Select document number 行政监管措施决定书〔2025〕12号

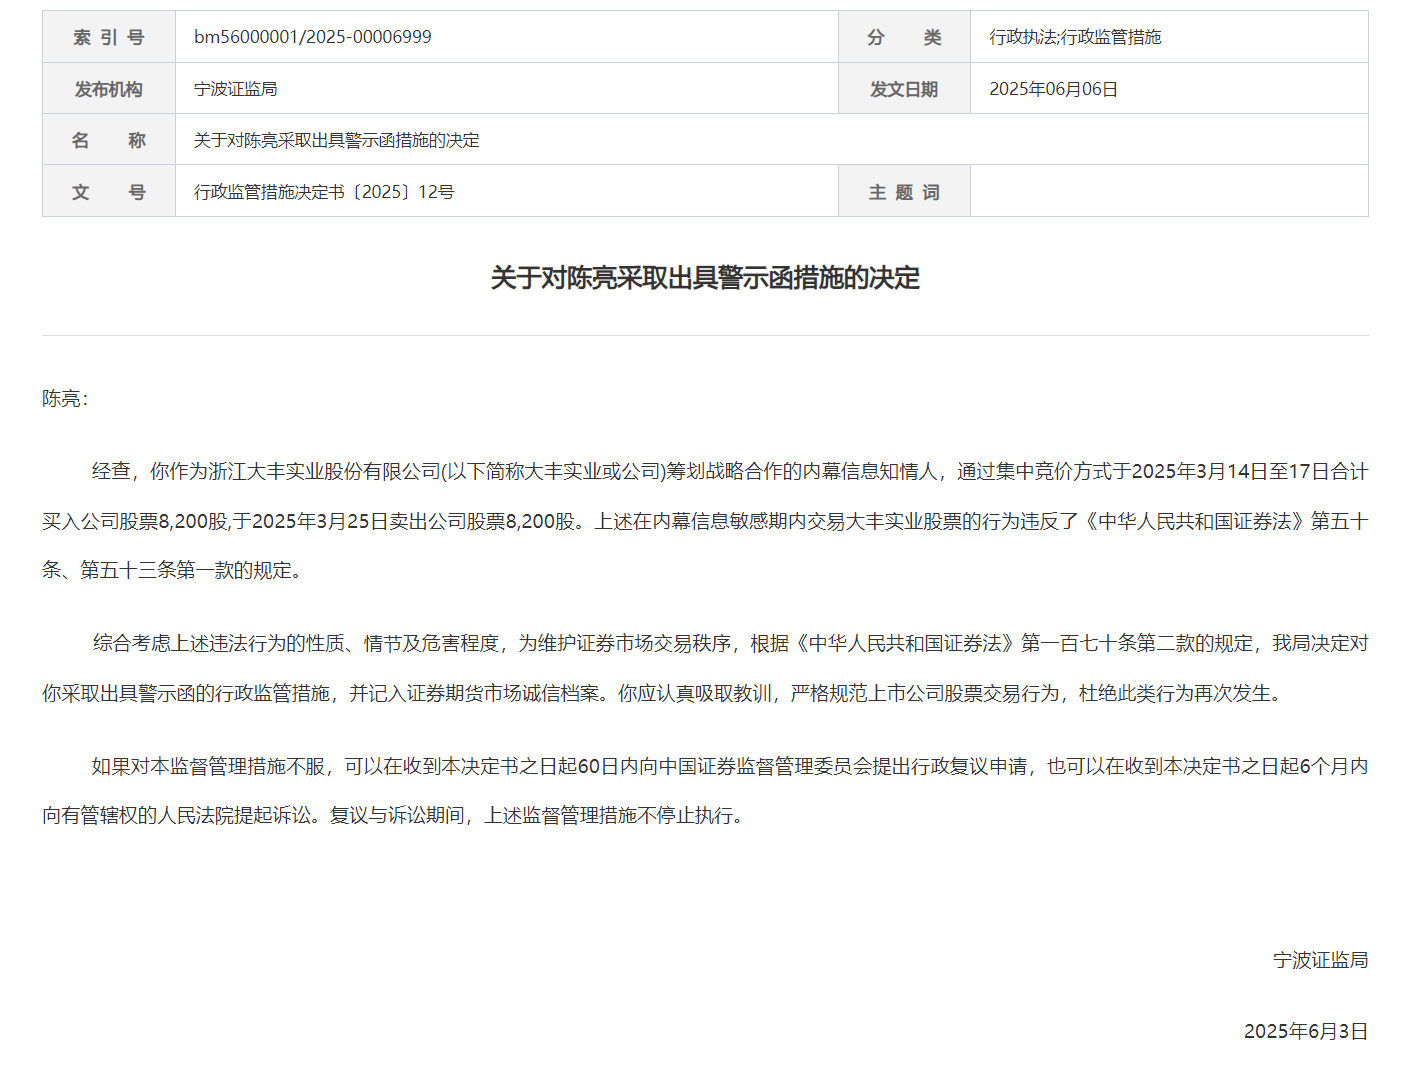pyautogui.click(x=324, y=192)
